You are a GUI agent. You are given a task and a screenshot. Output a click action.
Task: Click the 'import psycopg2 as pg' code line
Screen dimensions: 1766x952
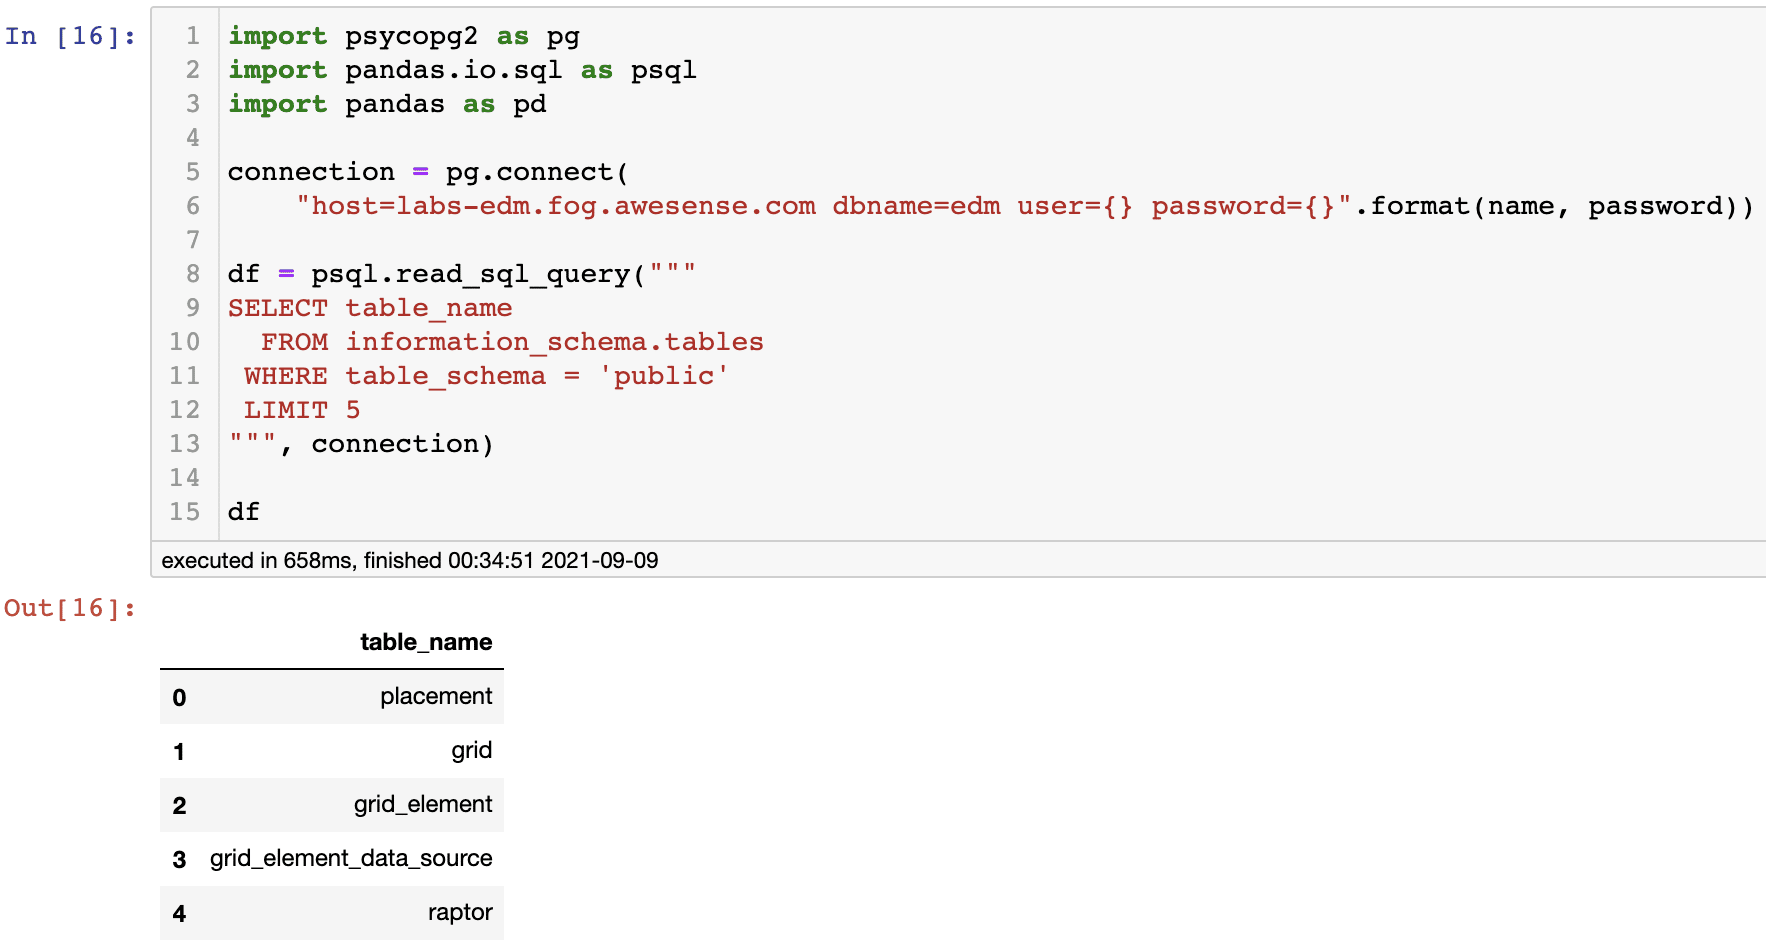pyautogui.click(x=403, y=36)
